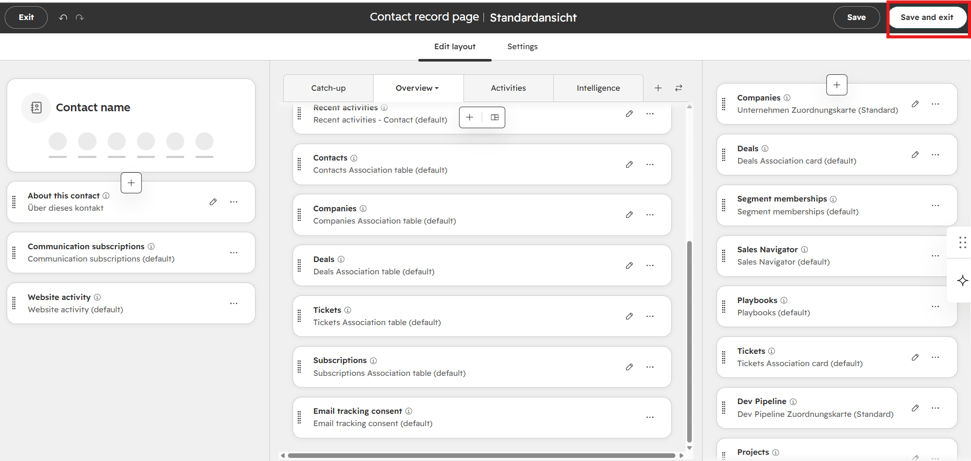Open more options for Unternehmen Zuordnungskarte
The image size is (971, 461).
935,104
